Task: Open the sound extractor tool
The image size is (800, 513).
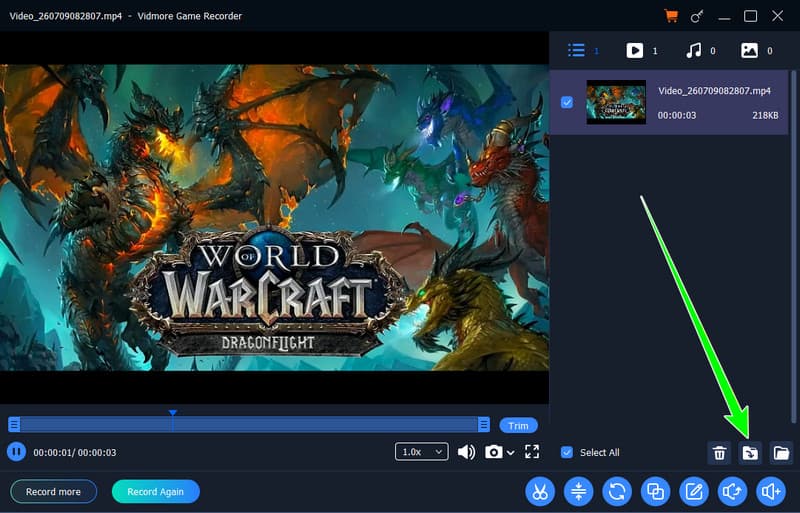Action: point(733,492)
